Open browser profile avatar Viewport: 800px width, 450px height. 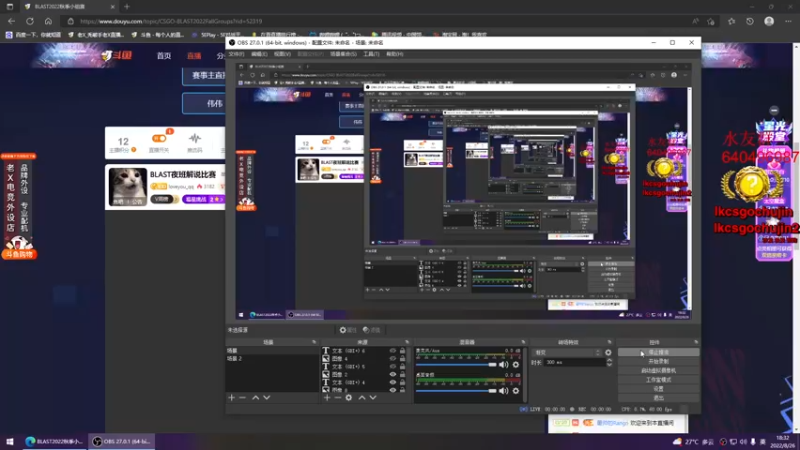(x=769, y=21)
